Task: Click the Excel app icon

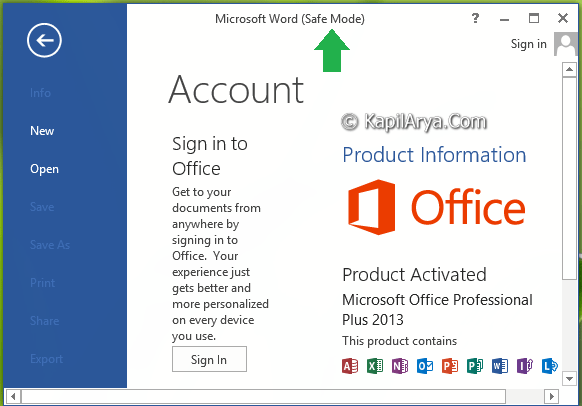Action: click(x=375, y=366)
